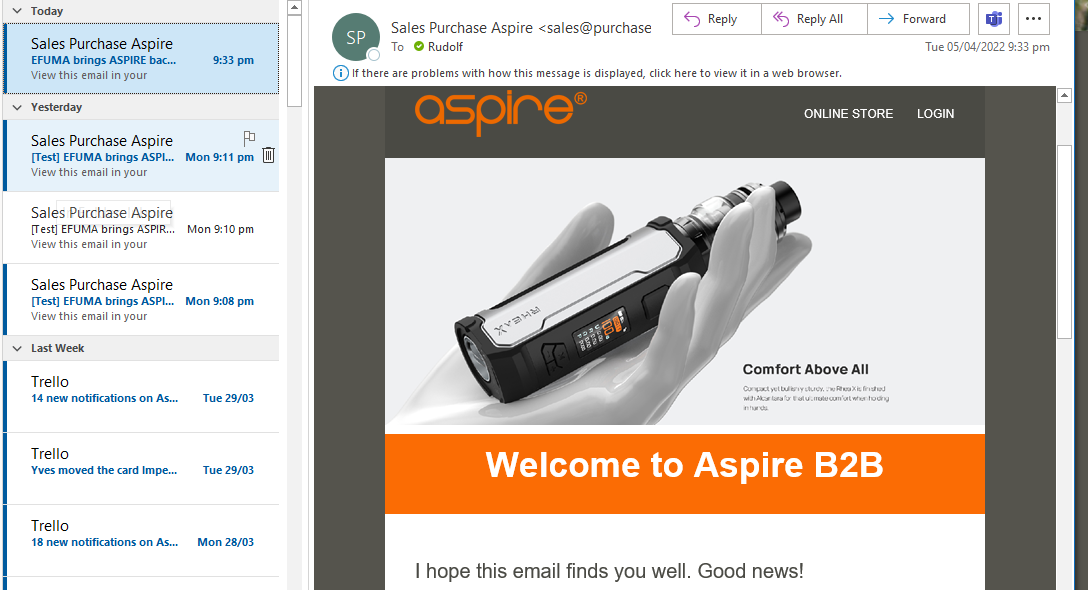The image size is (1088, 590).
Task: Collapse the Last Week group
Action: coord(17,348)
